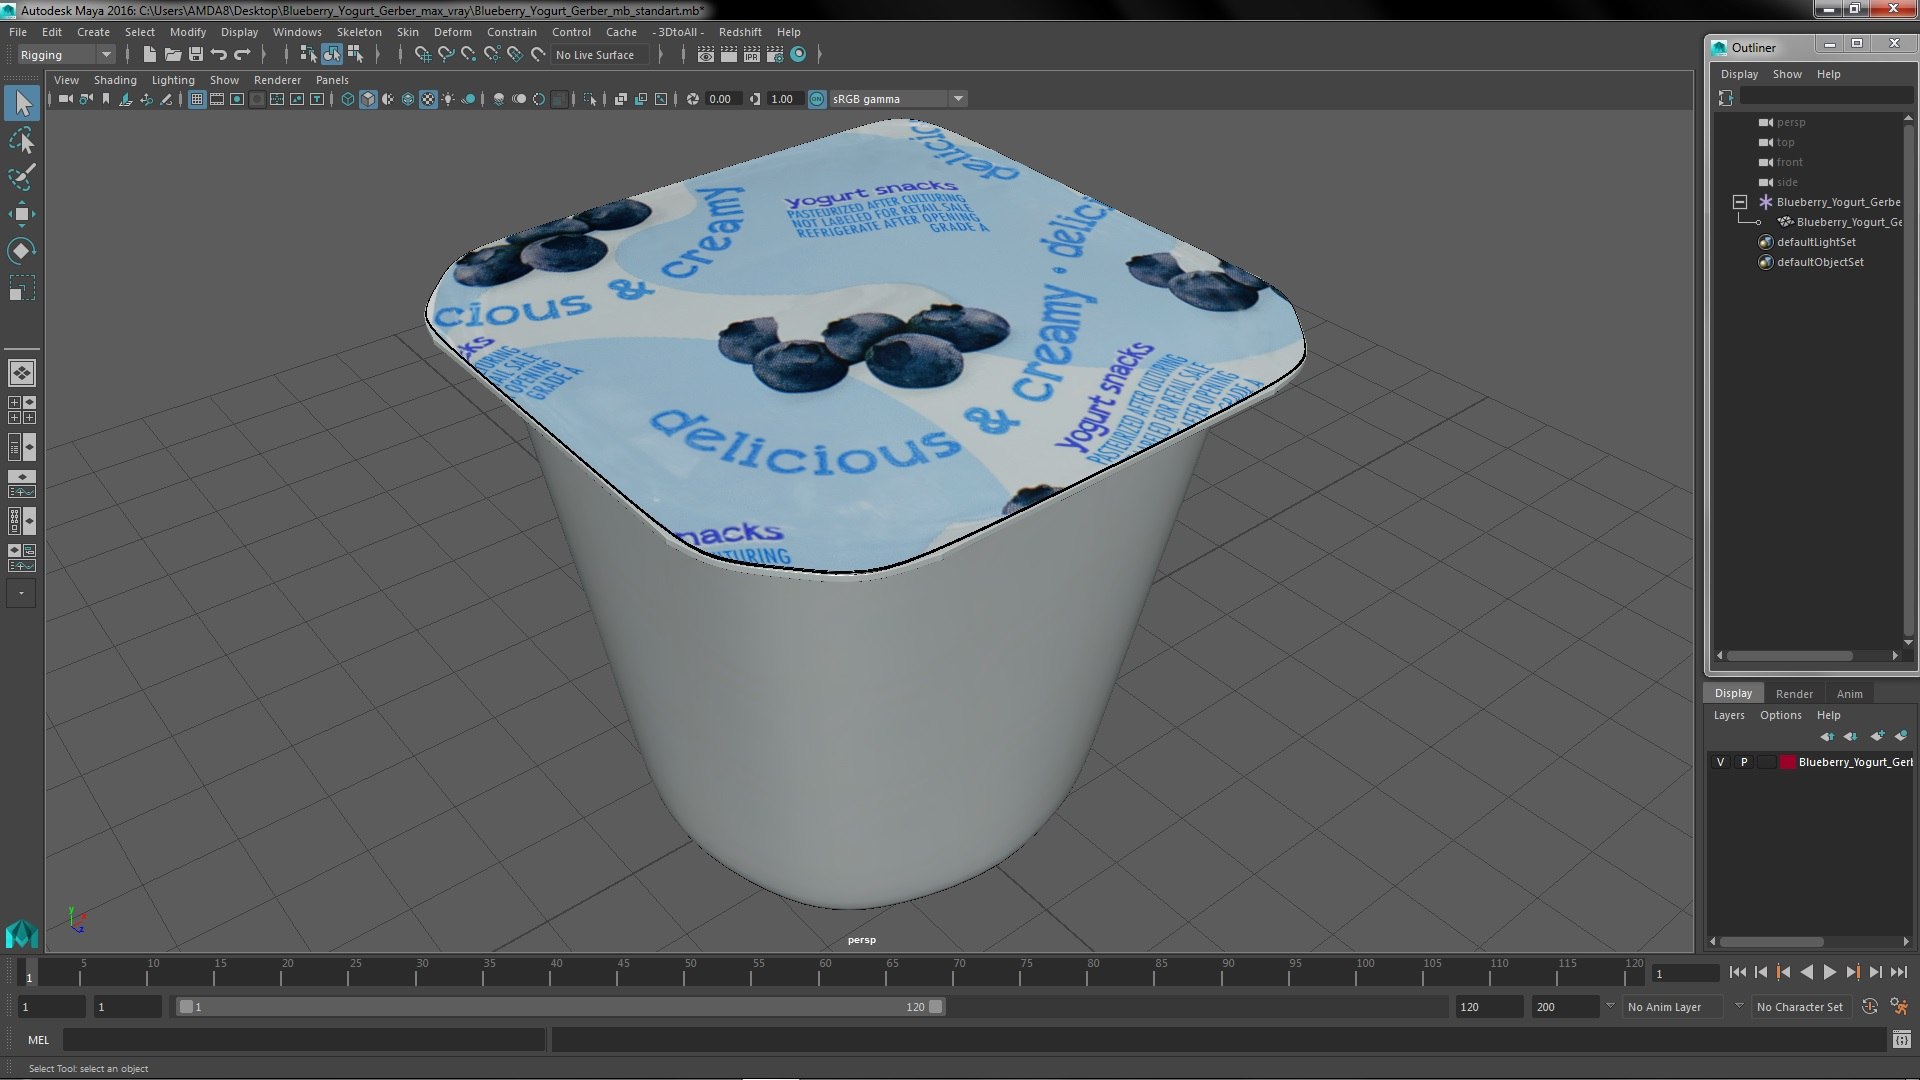
Task: Click the Redshift round blue icon
Action: pos(798,55)
